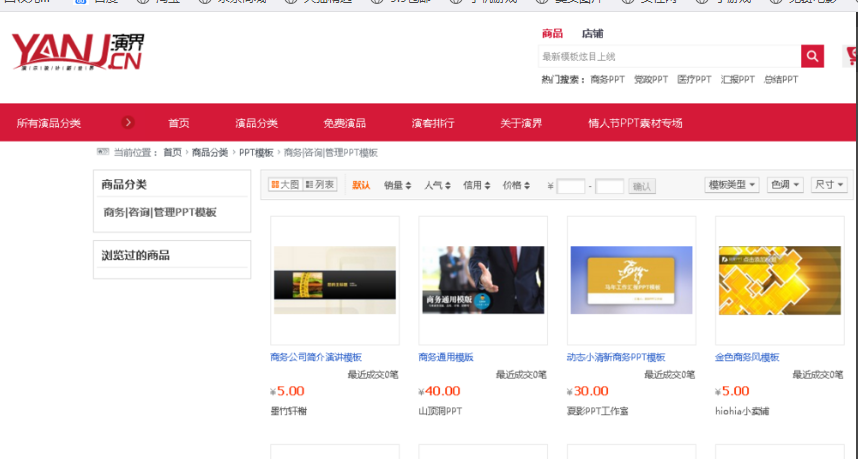This screenshot has width=858, height=459.
Task: Open 动态小清新商务PPT模板 thumbnail
Action: click(x=631, y=280)
